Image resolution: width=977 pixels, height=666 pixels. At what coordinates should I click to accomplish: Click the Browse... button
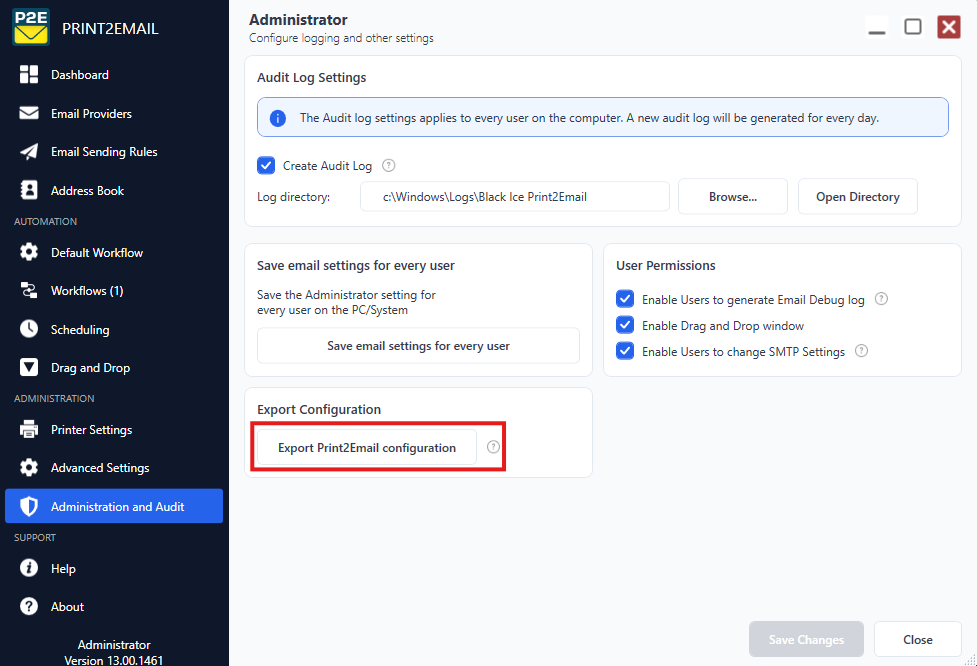pos(733,197)
